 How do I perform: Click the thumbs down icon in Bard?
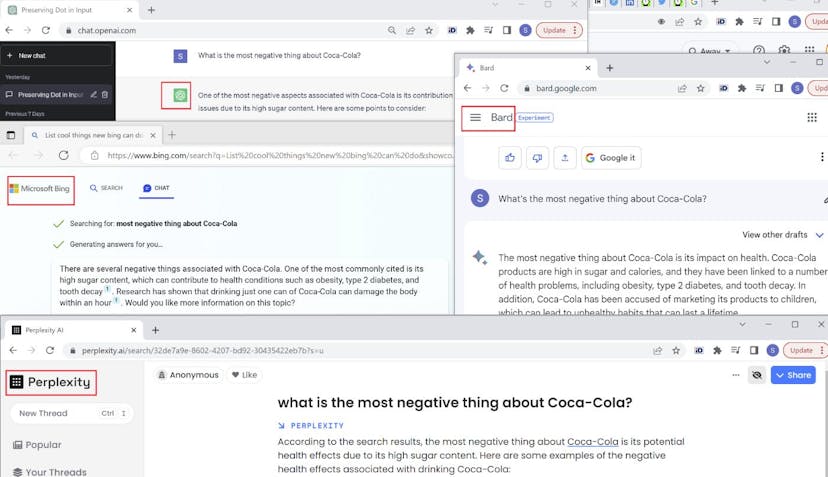(538, 158)
